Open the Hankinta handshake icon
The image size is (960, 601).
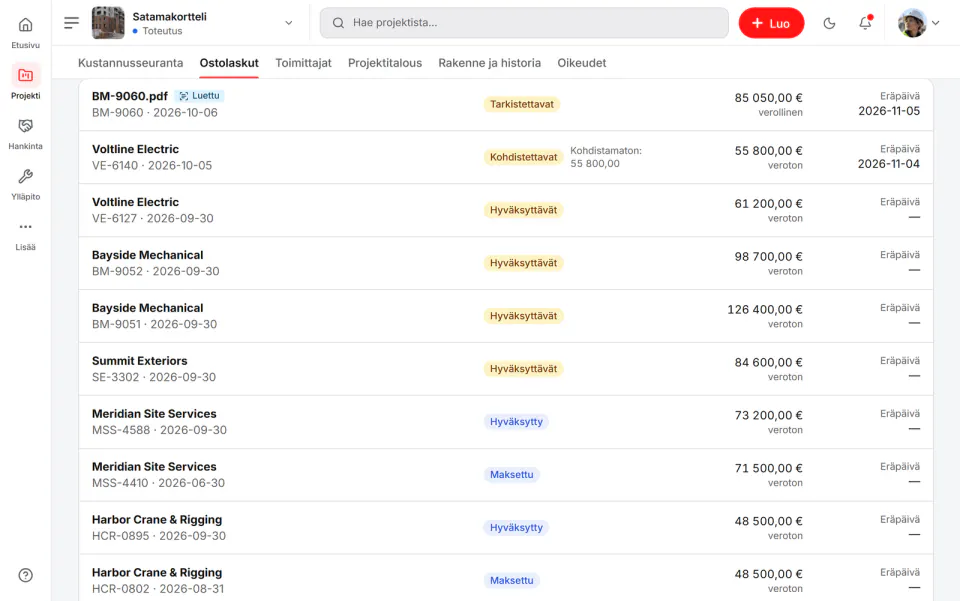point(25,126)
